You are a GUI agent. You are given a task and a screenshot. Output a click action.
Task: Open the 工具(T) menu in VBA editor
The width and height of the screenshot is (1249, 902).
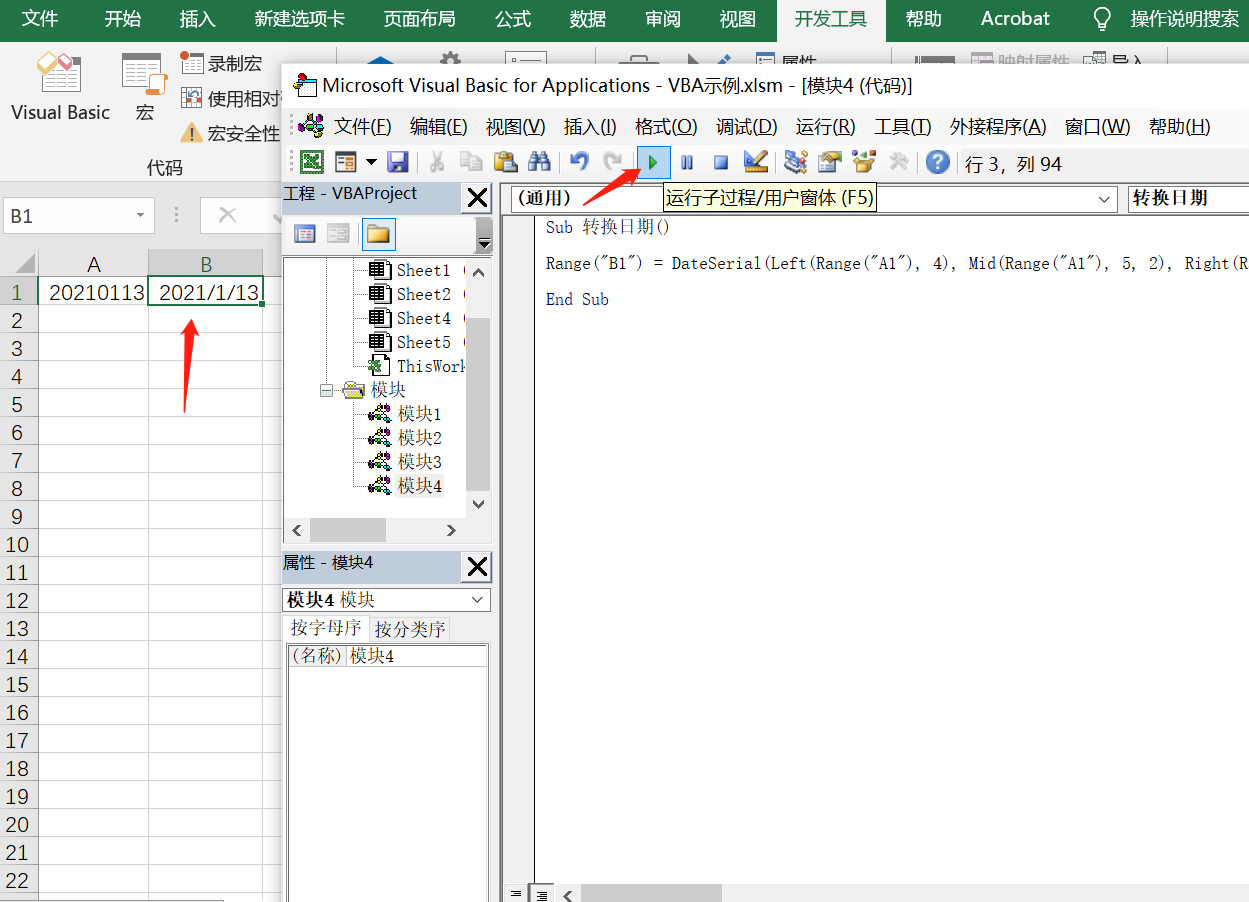[x=902, y=127]
